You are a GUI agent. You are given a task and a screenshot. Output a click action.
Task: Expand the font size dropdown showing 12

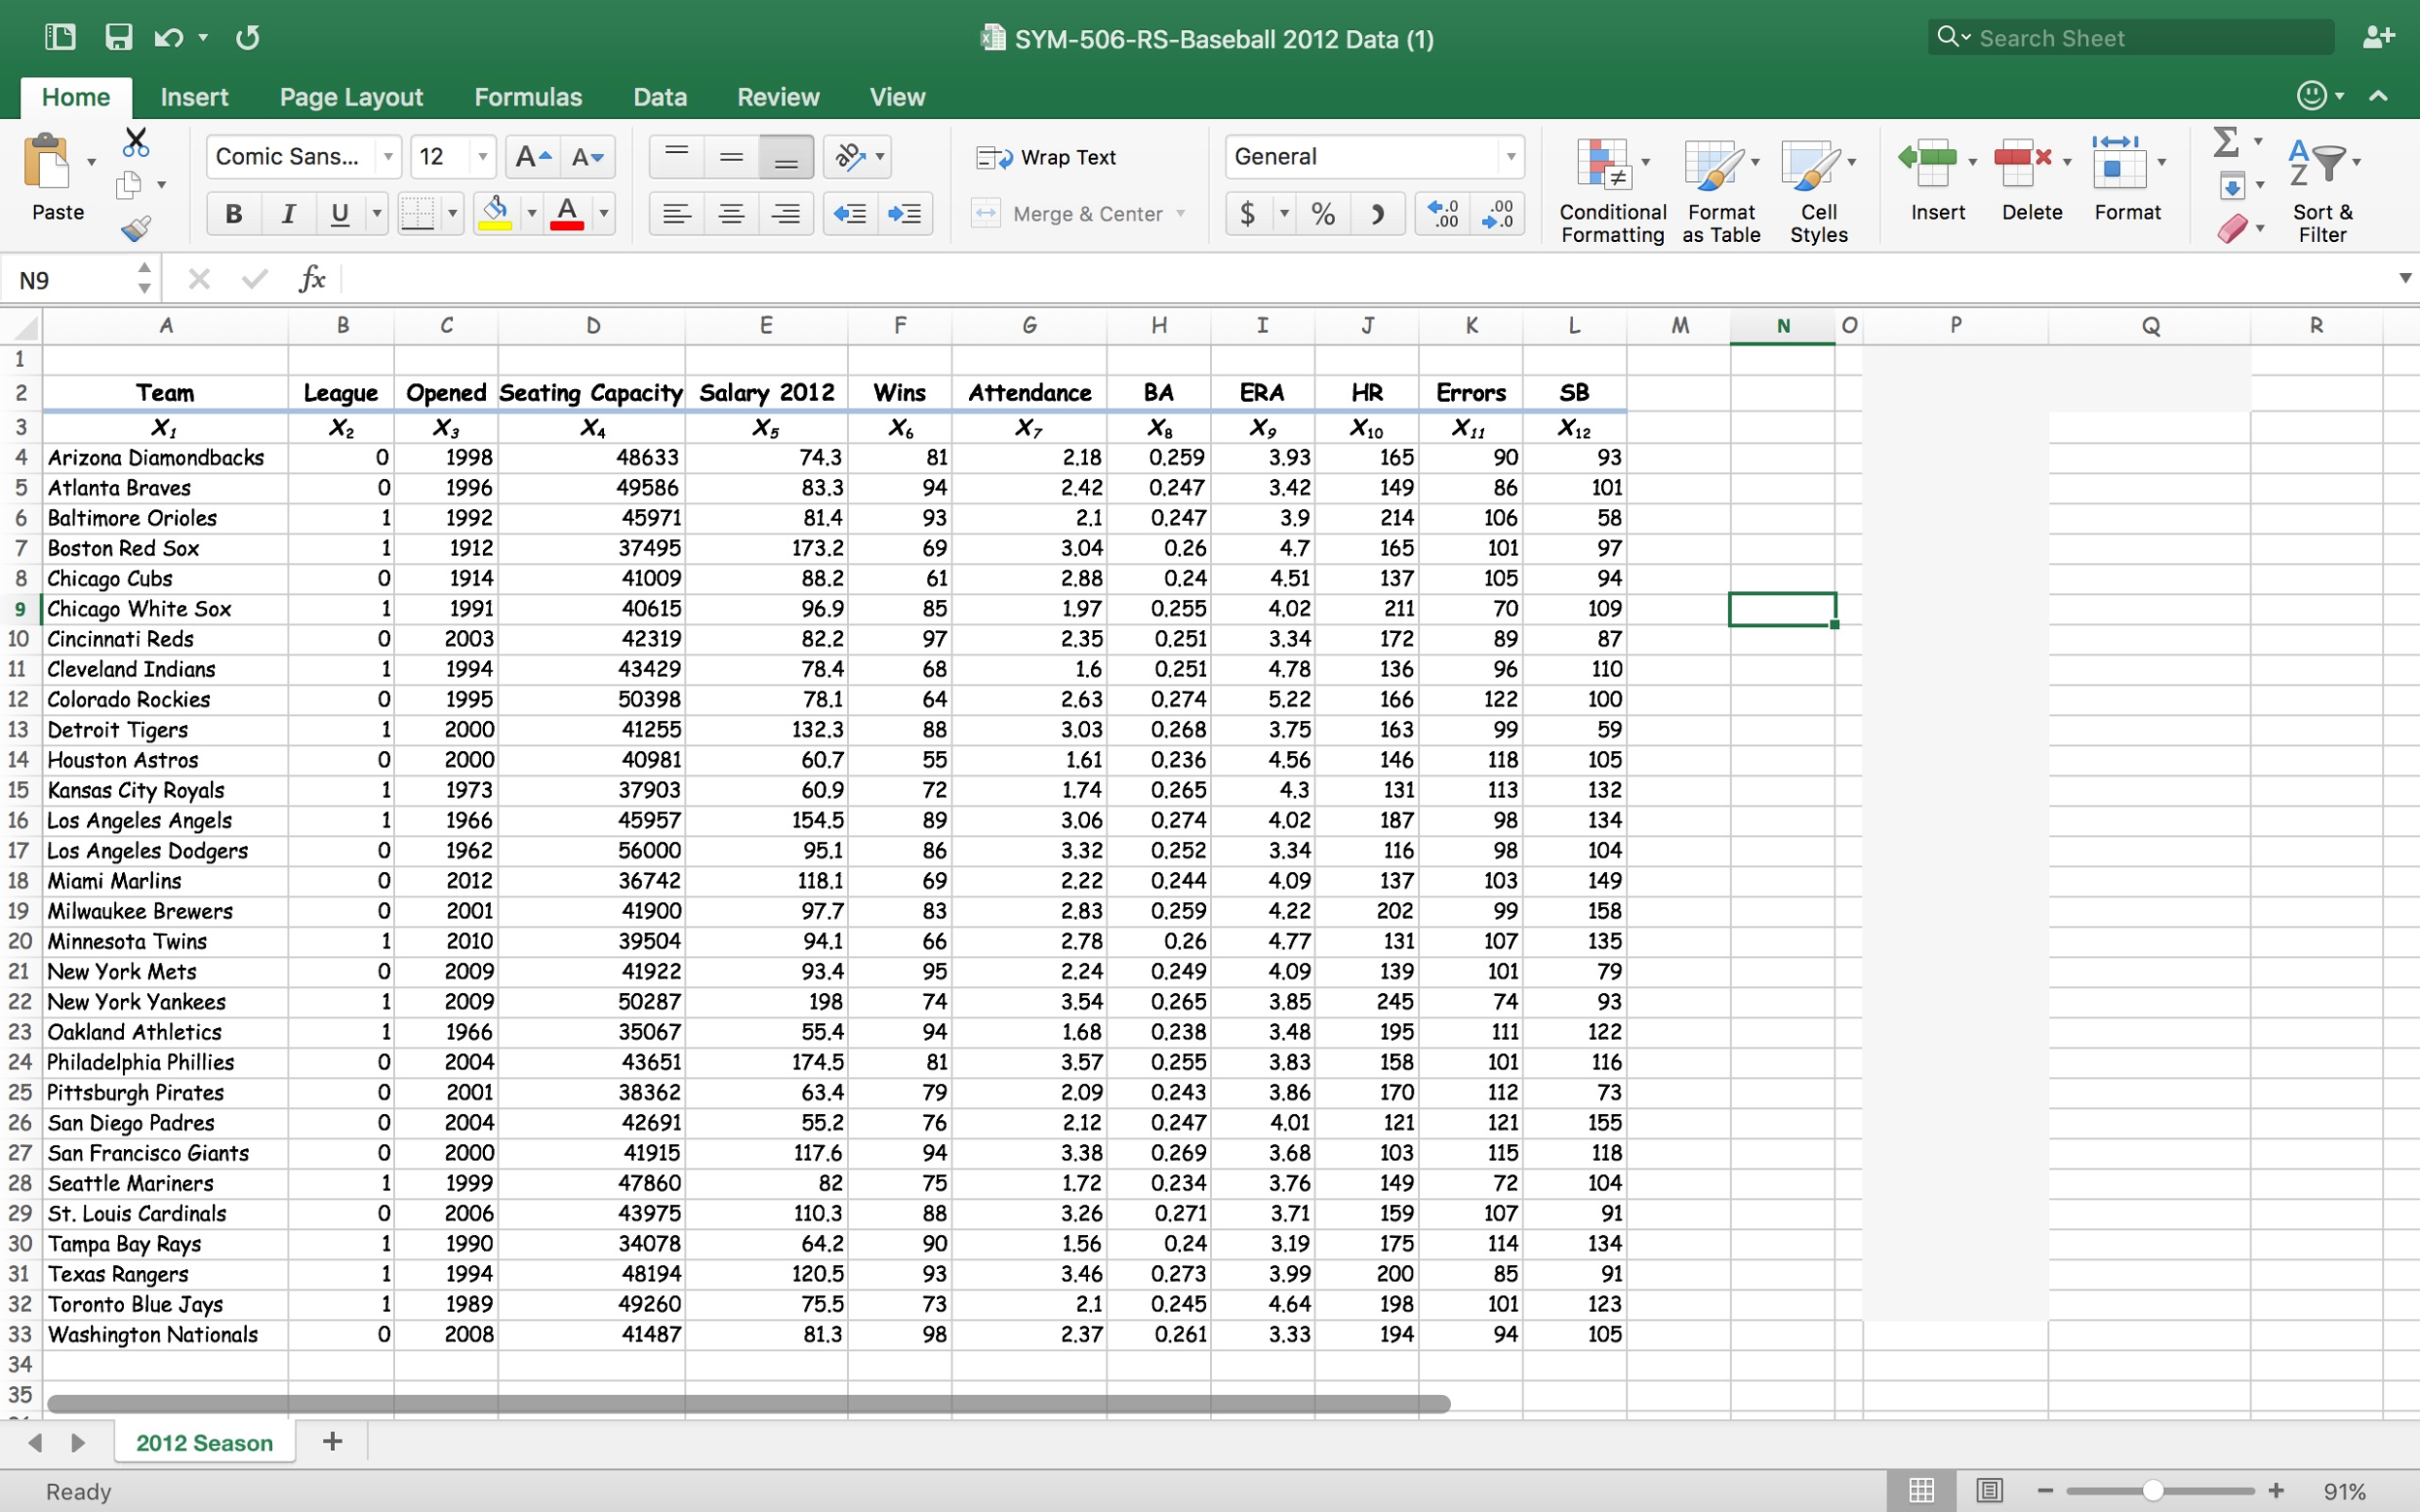point(480,159)
